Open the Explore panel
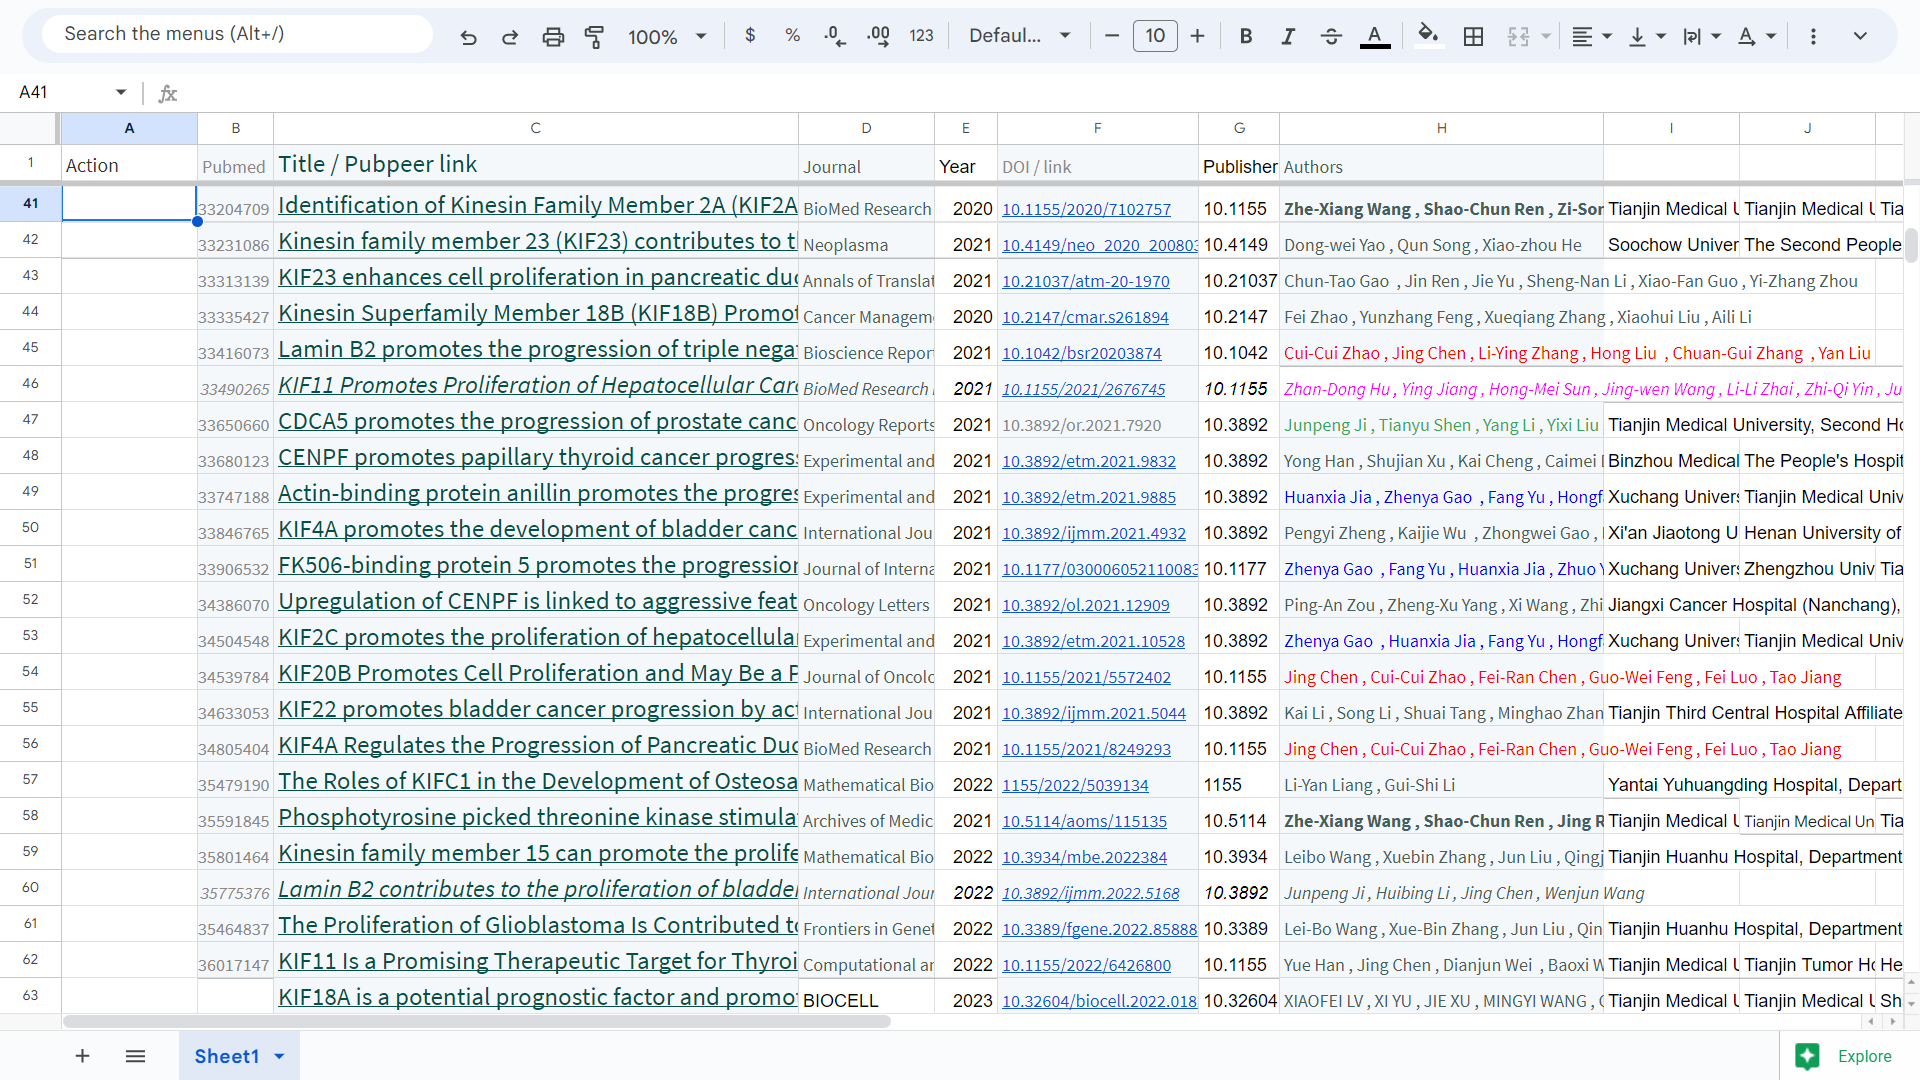Screen dimensions: 1920x1080 point(1845,1056)
